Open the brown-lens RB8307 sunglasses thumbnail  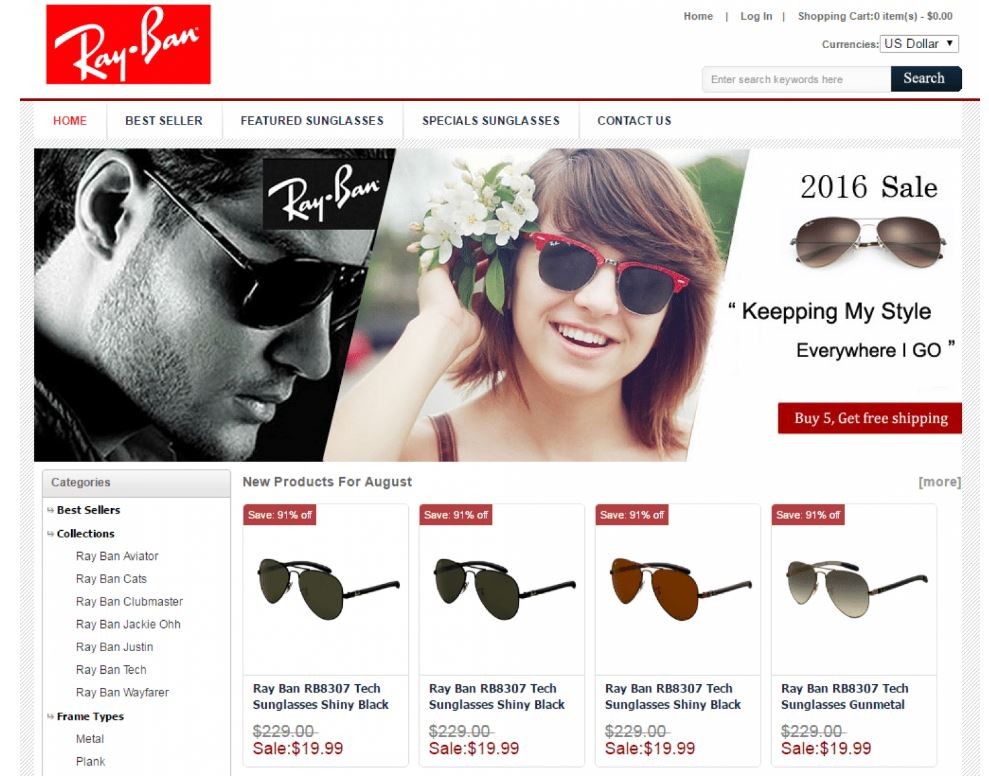681,589
